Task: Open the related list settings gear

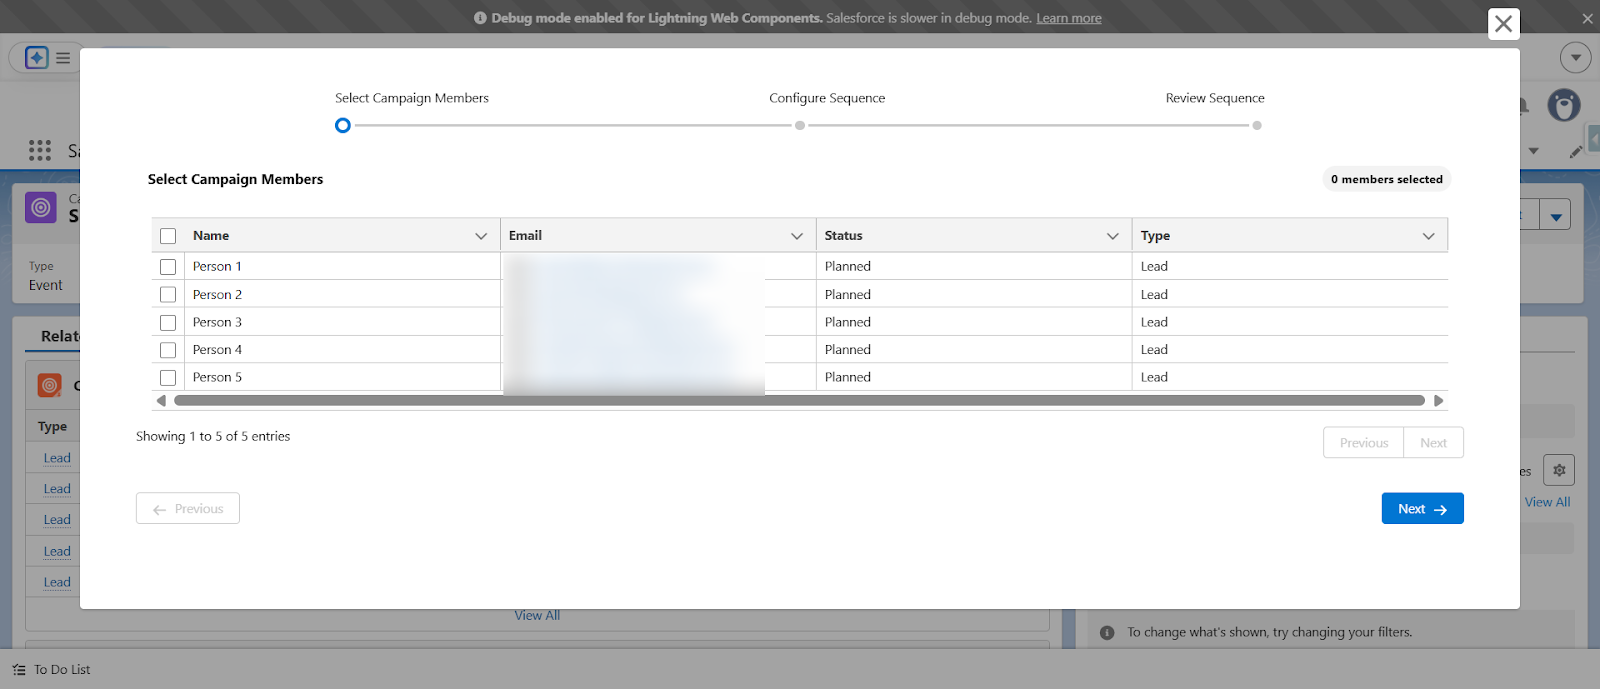Action: [1559, 470]
